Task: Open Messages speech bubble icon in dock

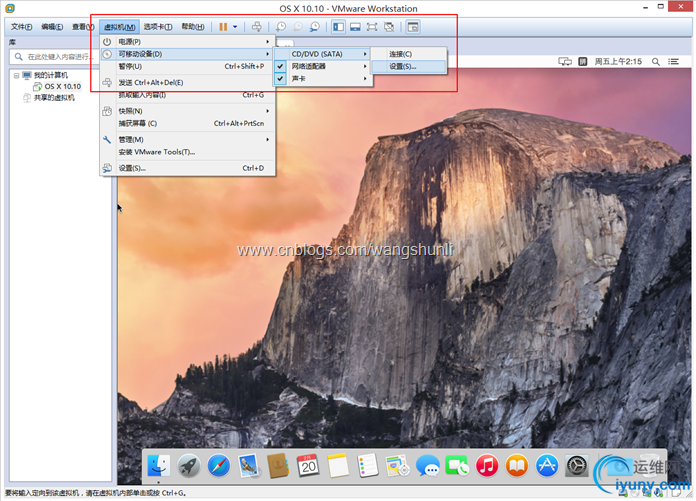Action: pos(427,466)
